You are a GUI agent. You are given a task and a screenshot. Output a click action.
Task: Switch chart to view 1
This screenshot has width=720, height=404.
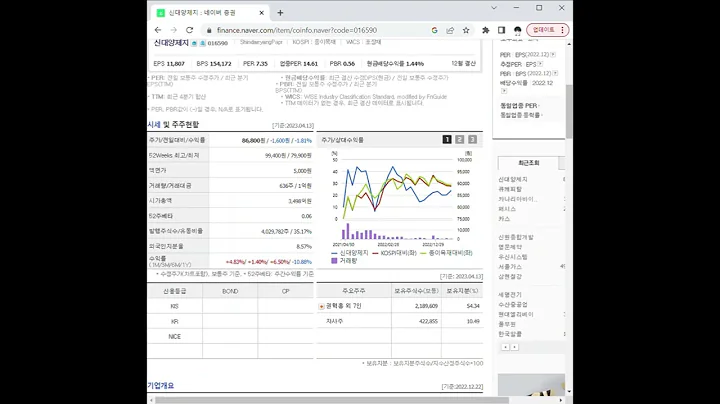447,140
